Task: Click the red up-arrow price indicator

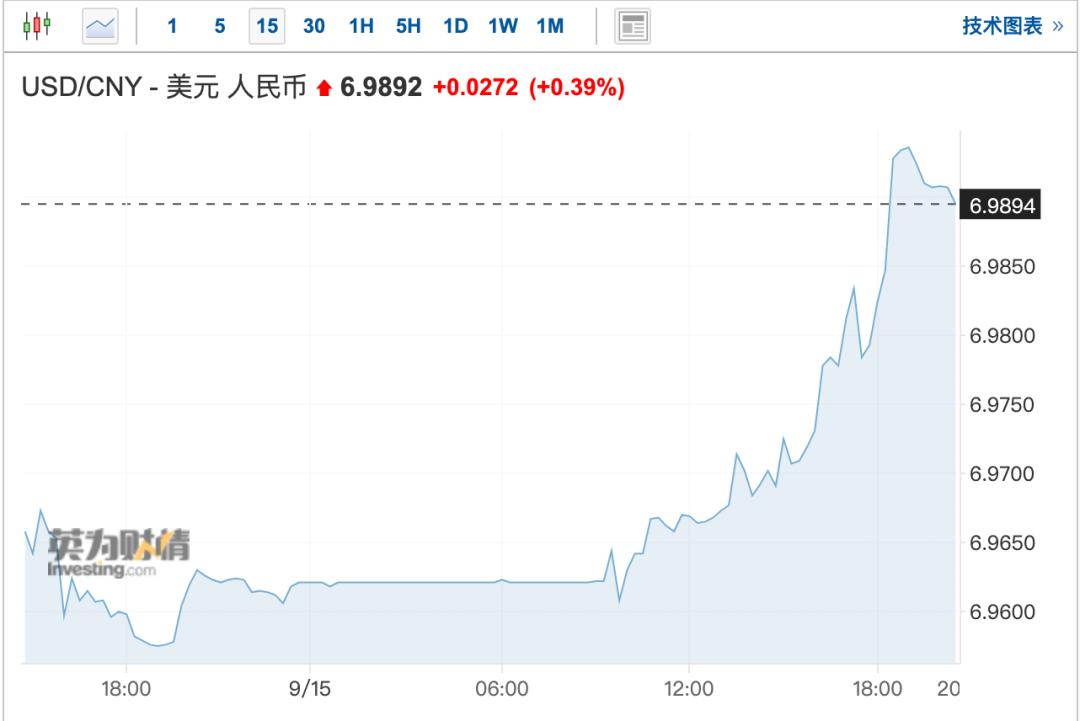Action: pos(323,89)
